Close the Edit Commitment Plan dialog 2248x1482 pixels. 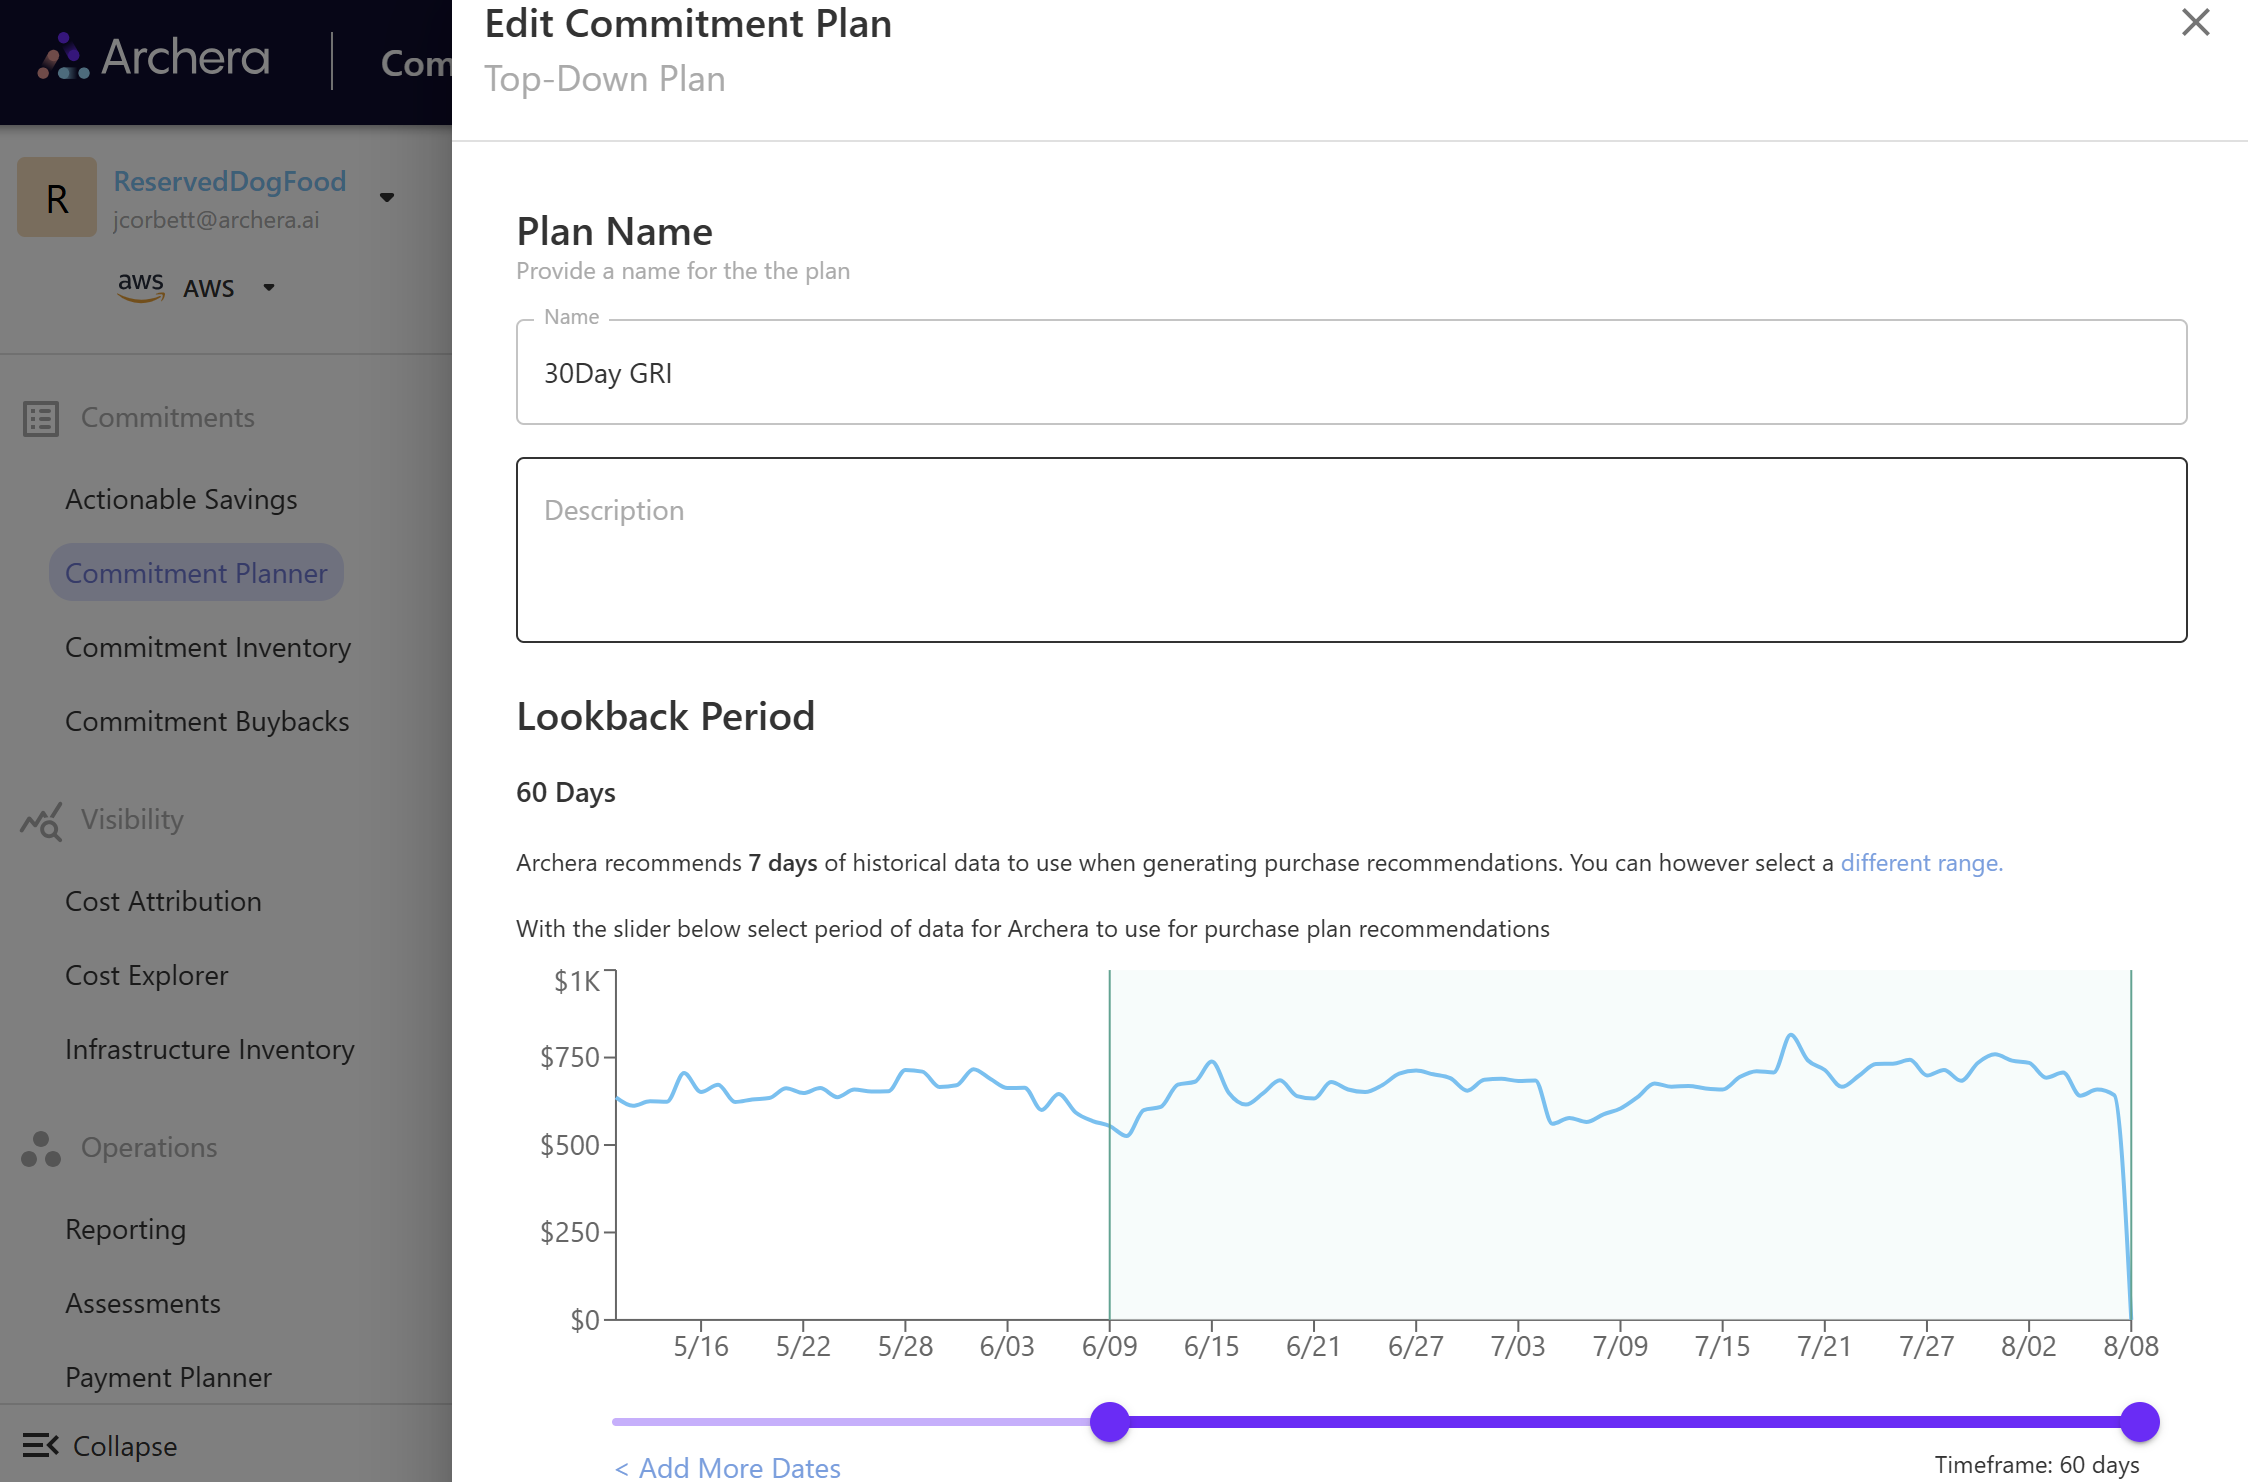click(x=2195, y=22)
